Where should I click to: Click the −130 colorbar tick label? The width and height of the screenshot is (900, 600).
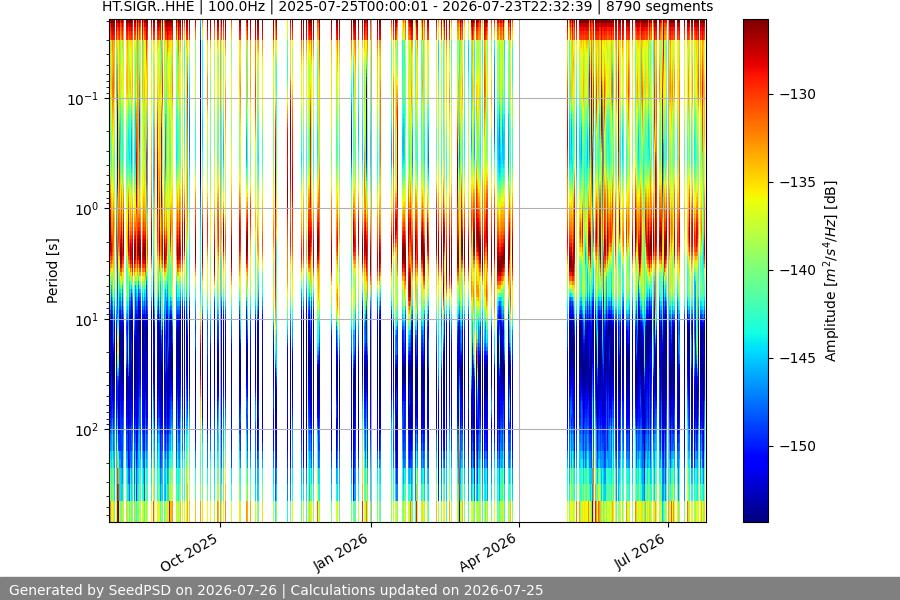(x=797, y=94)
